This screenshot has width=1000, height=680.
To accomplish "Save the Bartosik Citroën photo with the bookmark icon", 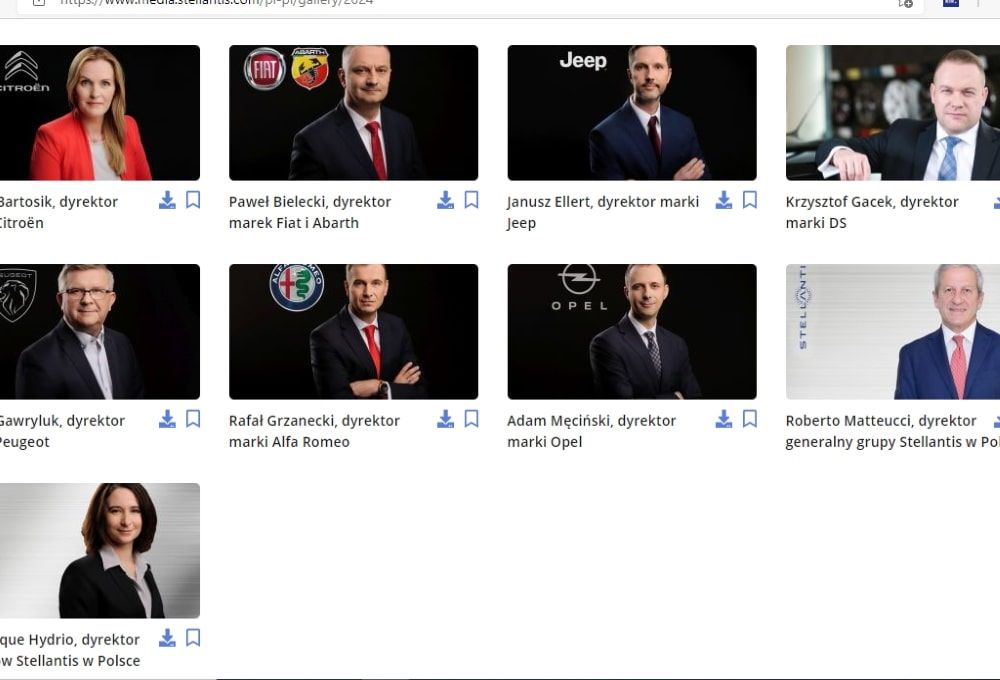I will click(193, 201).
